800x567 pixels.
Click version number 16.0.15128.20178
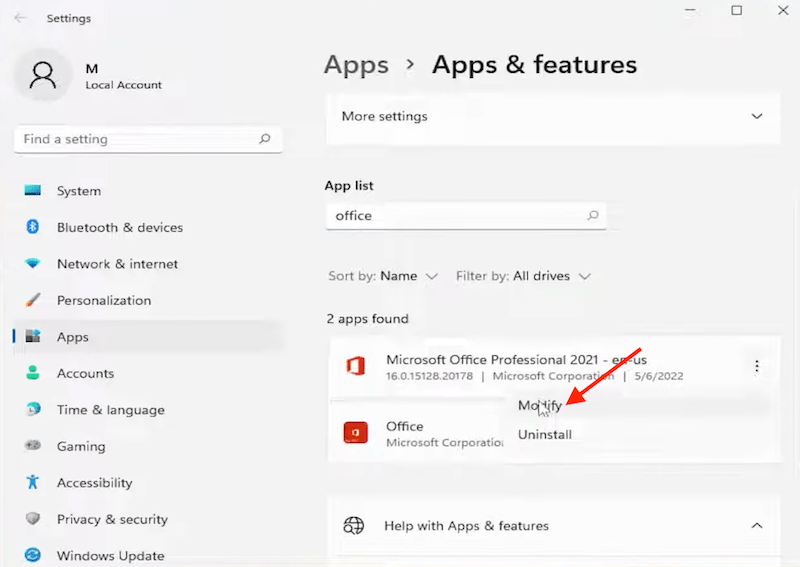430,376
